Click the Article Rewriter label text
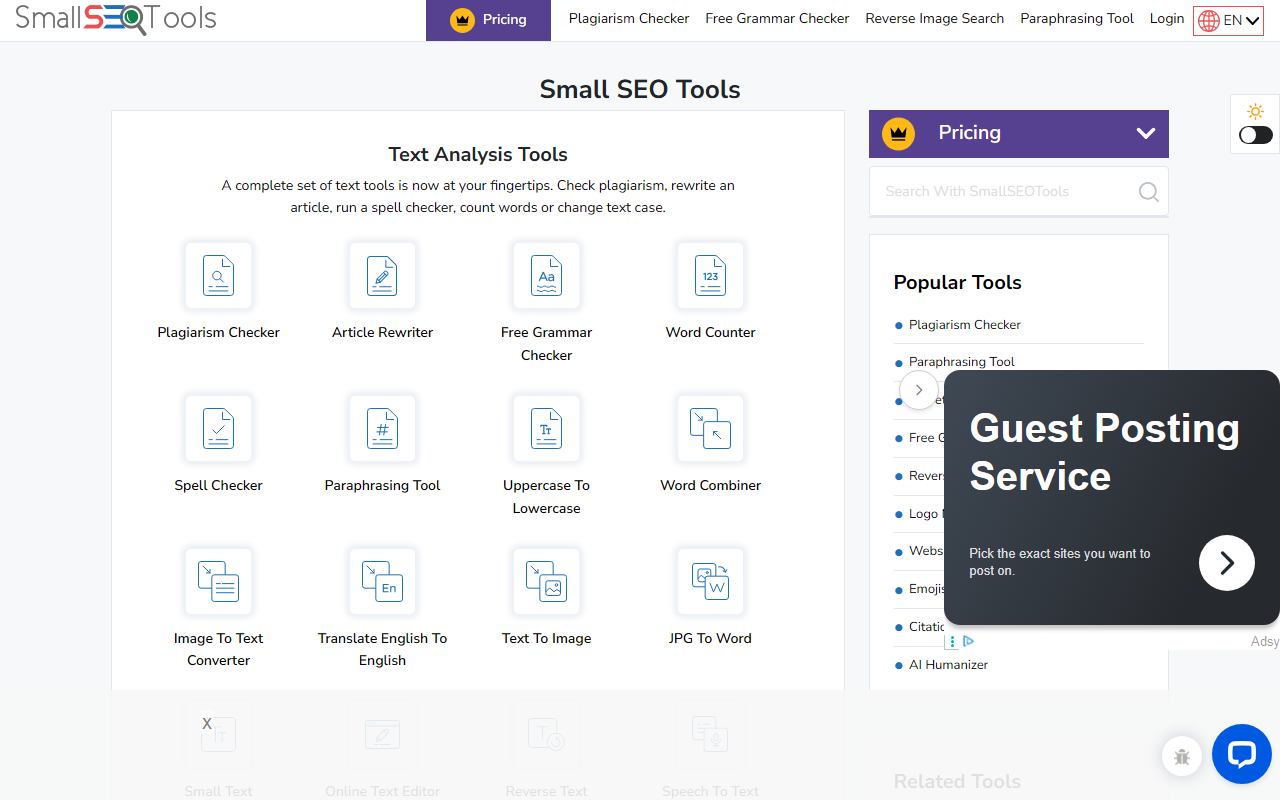Screen dimensions: 1280x800 (382, 332)
